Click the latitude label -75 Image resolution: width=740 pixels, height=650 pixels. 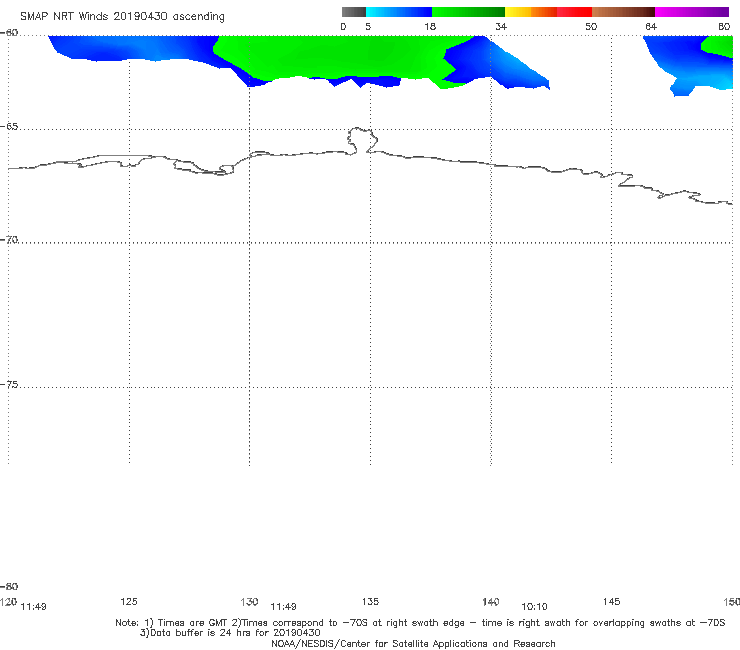pyautogui.click(x=9, y=384)
